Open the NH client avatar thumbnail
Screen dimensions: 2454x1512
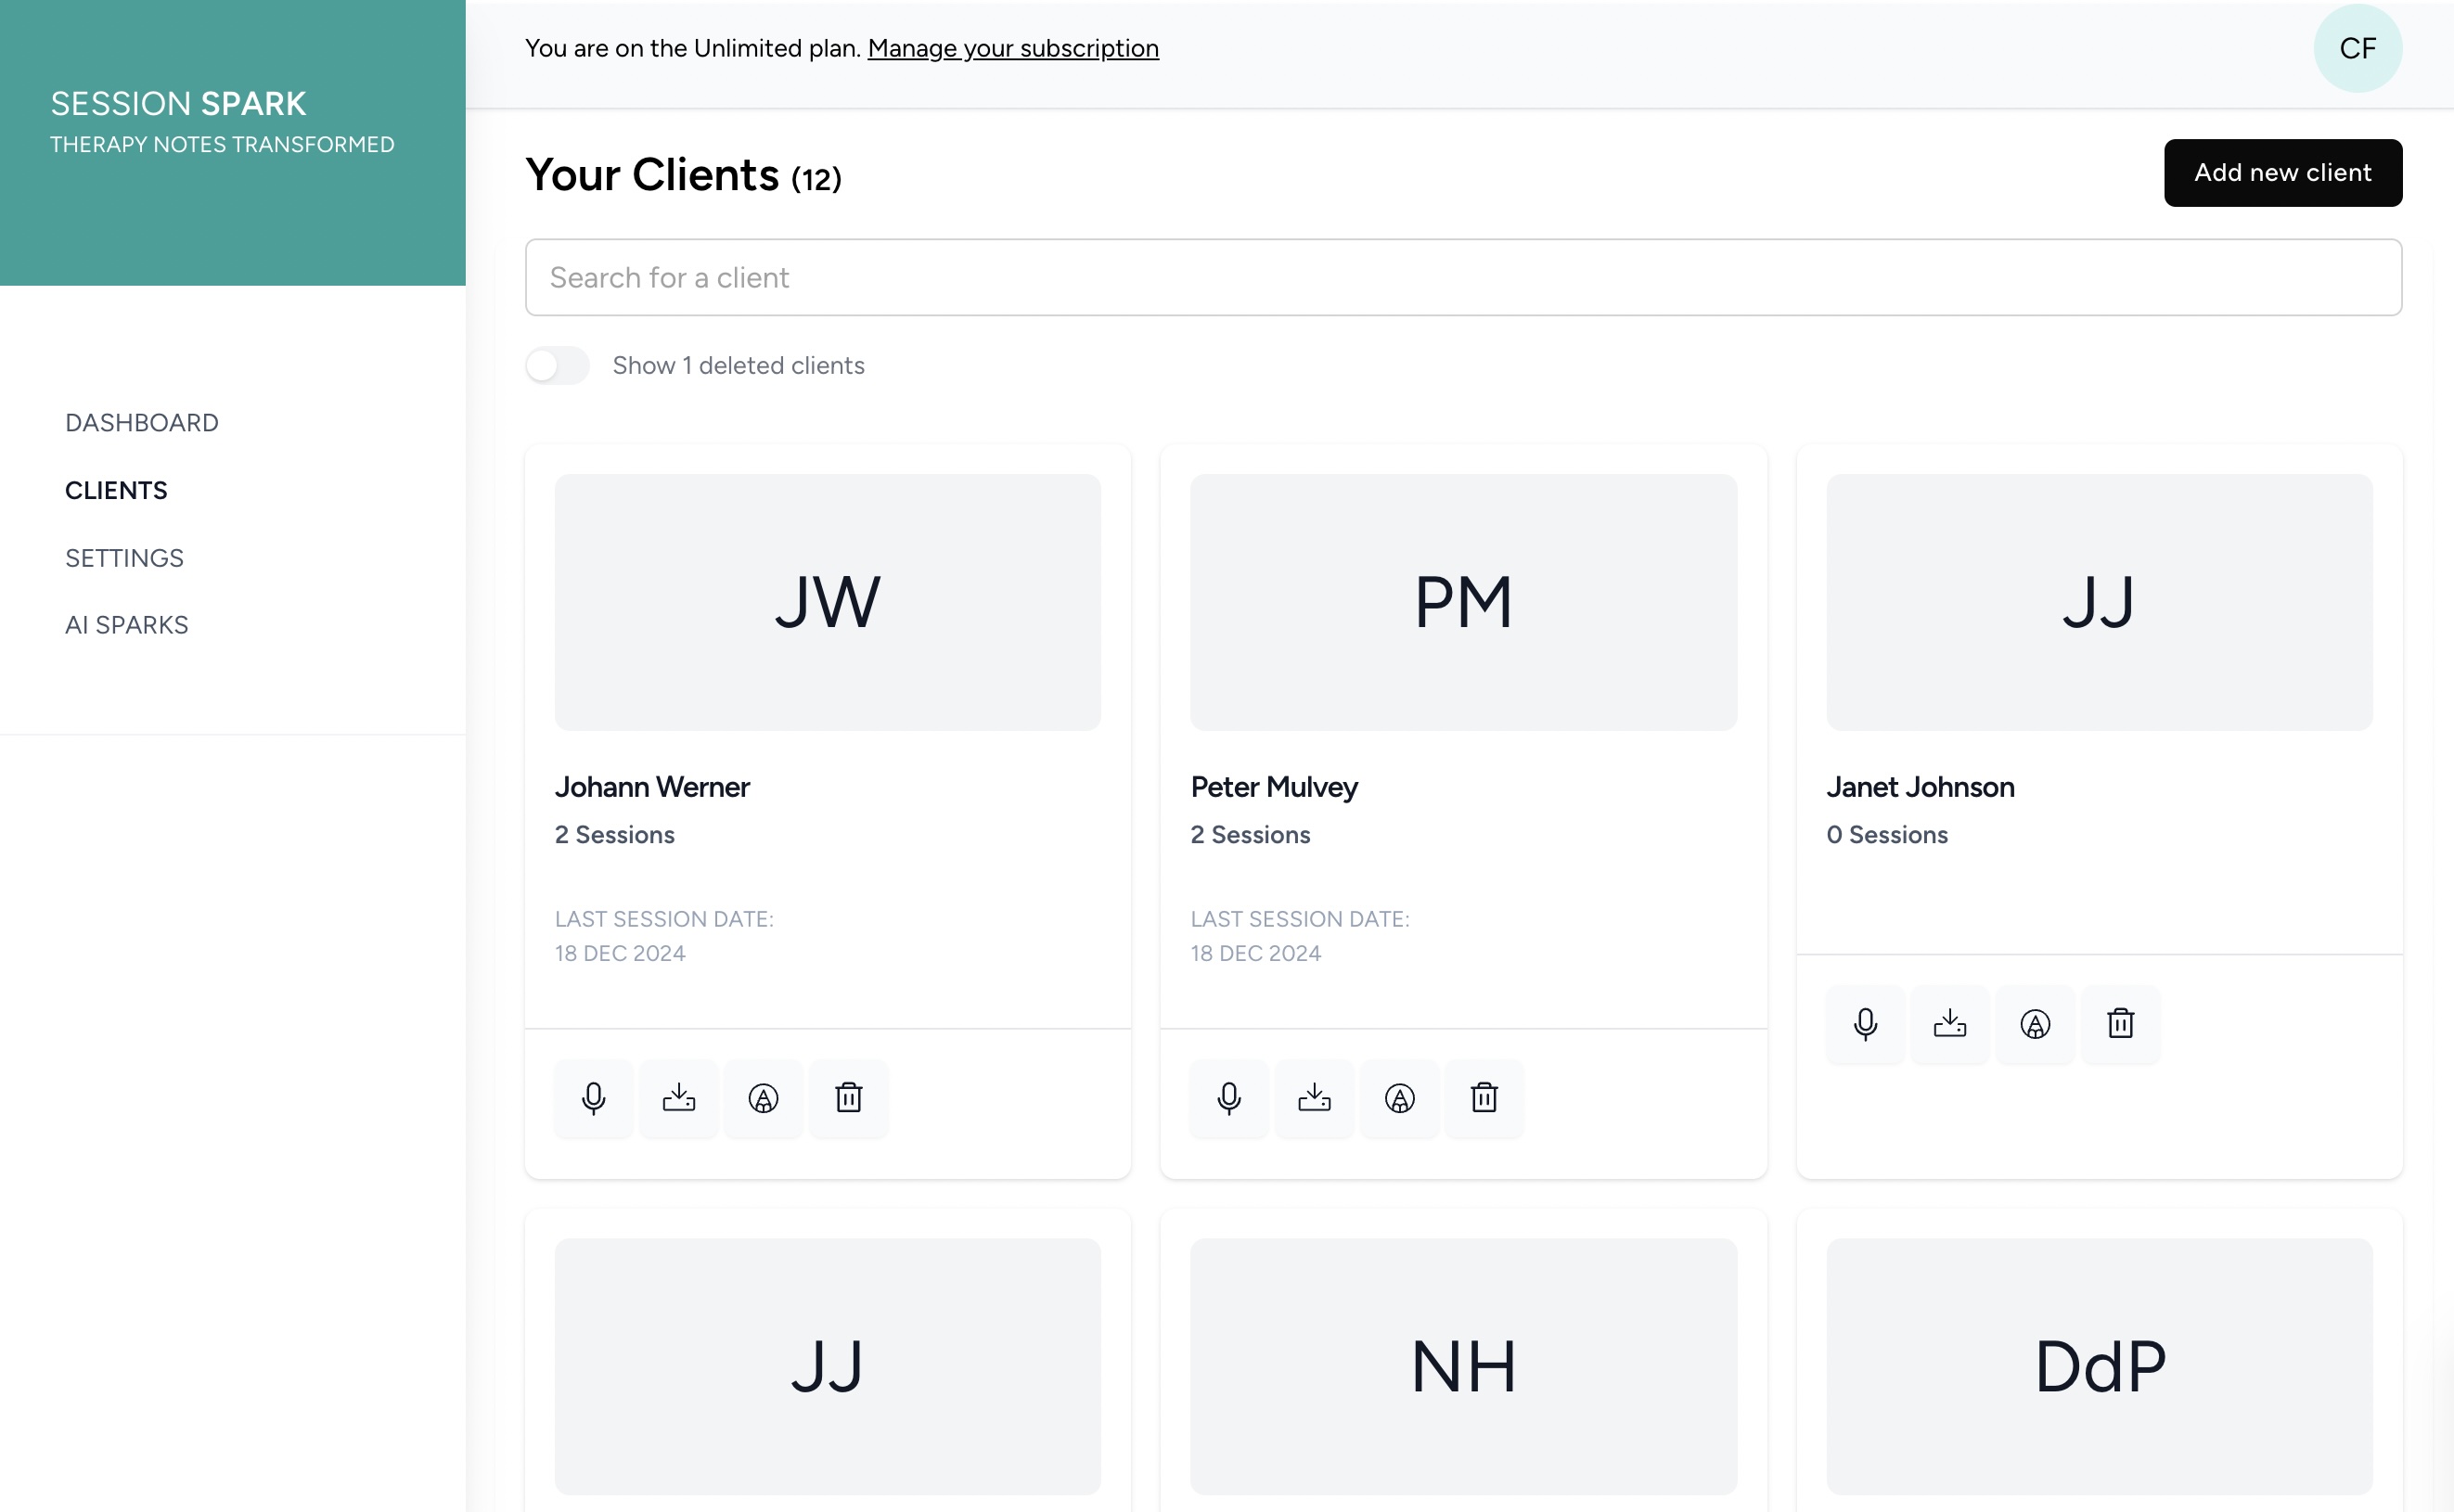(1464, 1367)
